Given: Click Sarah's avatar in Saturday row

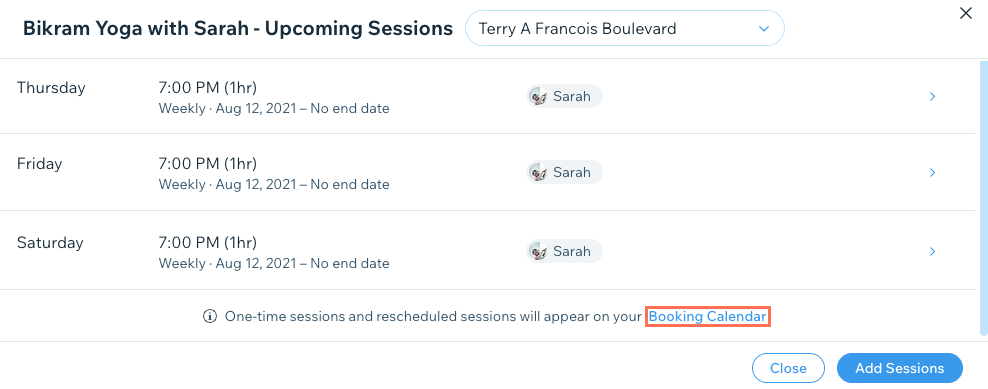Looking at the screenshot, I should coord(537,252).
